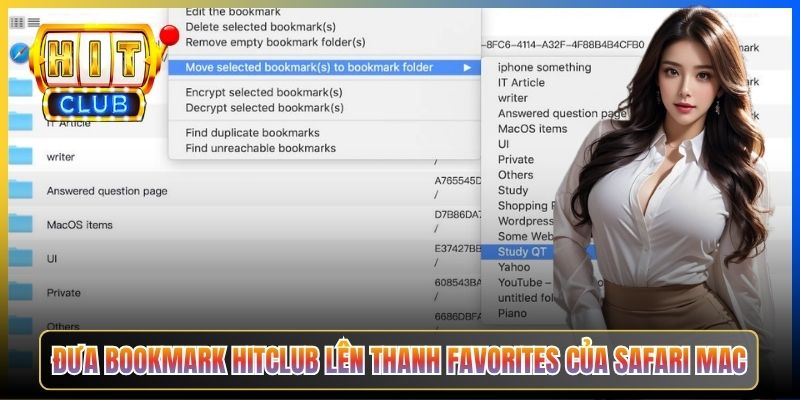Click folder icon of UI list row
Viewport: 800px width, 400px height.
tap(20, 258)
